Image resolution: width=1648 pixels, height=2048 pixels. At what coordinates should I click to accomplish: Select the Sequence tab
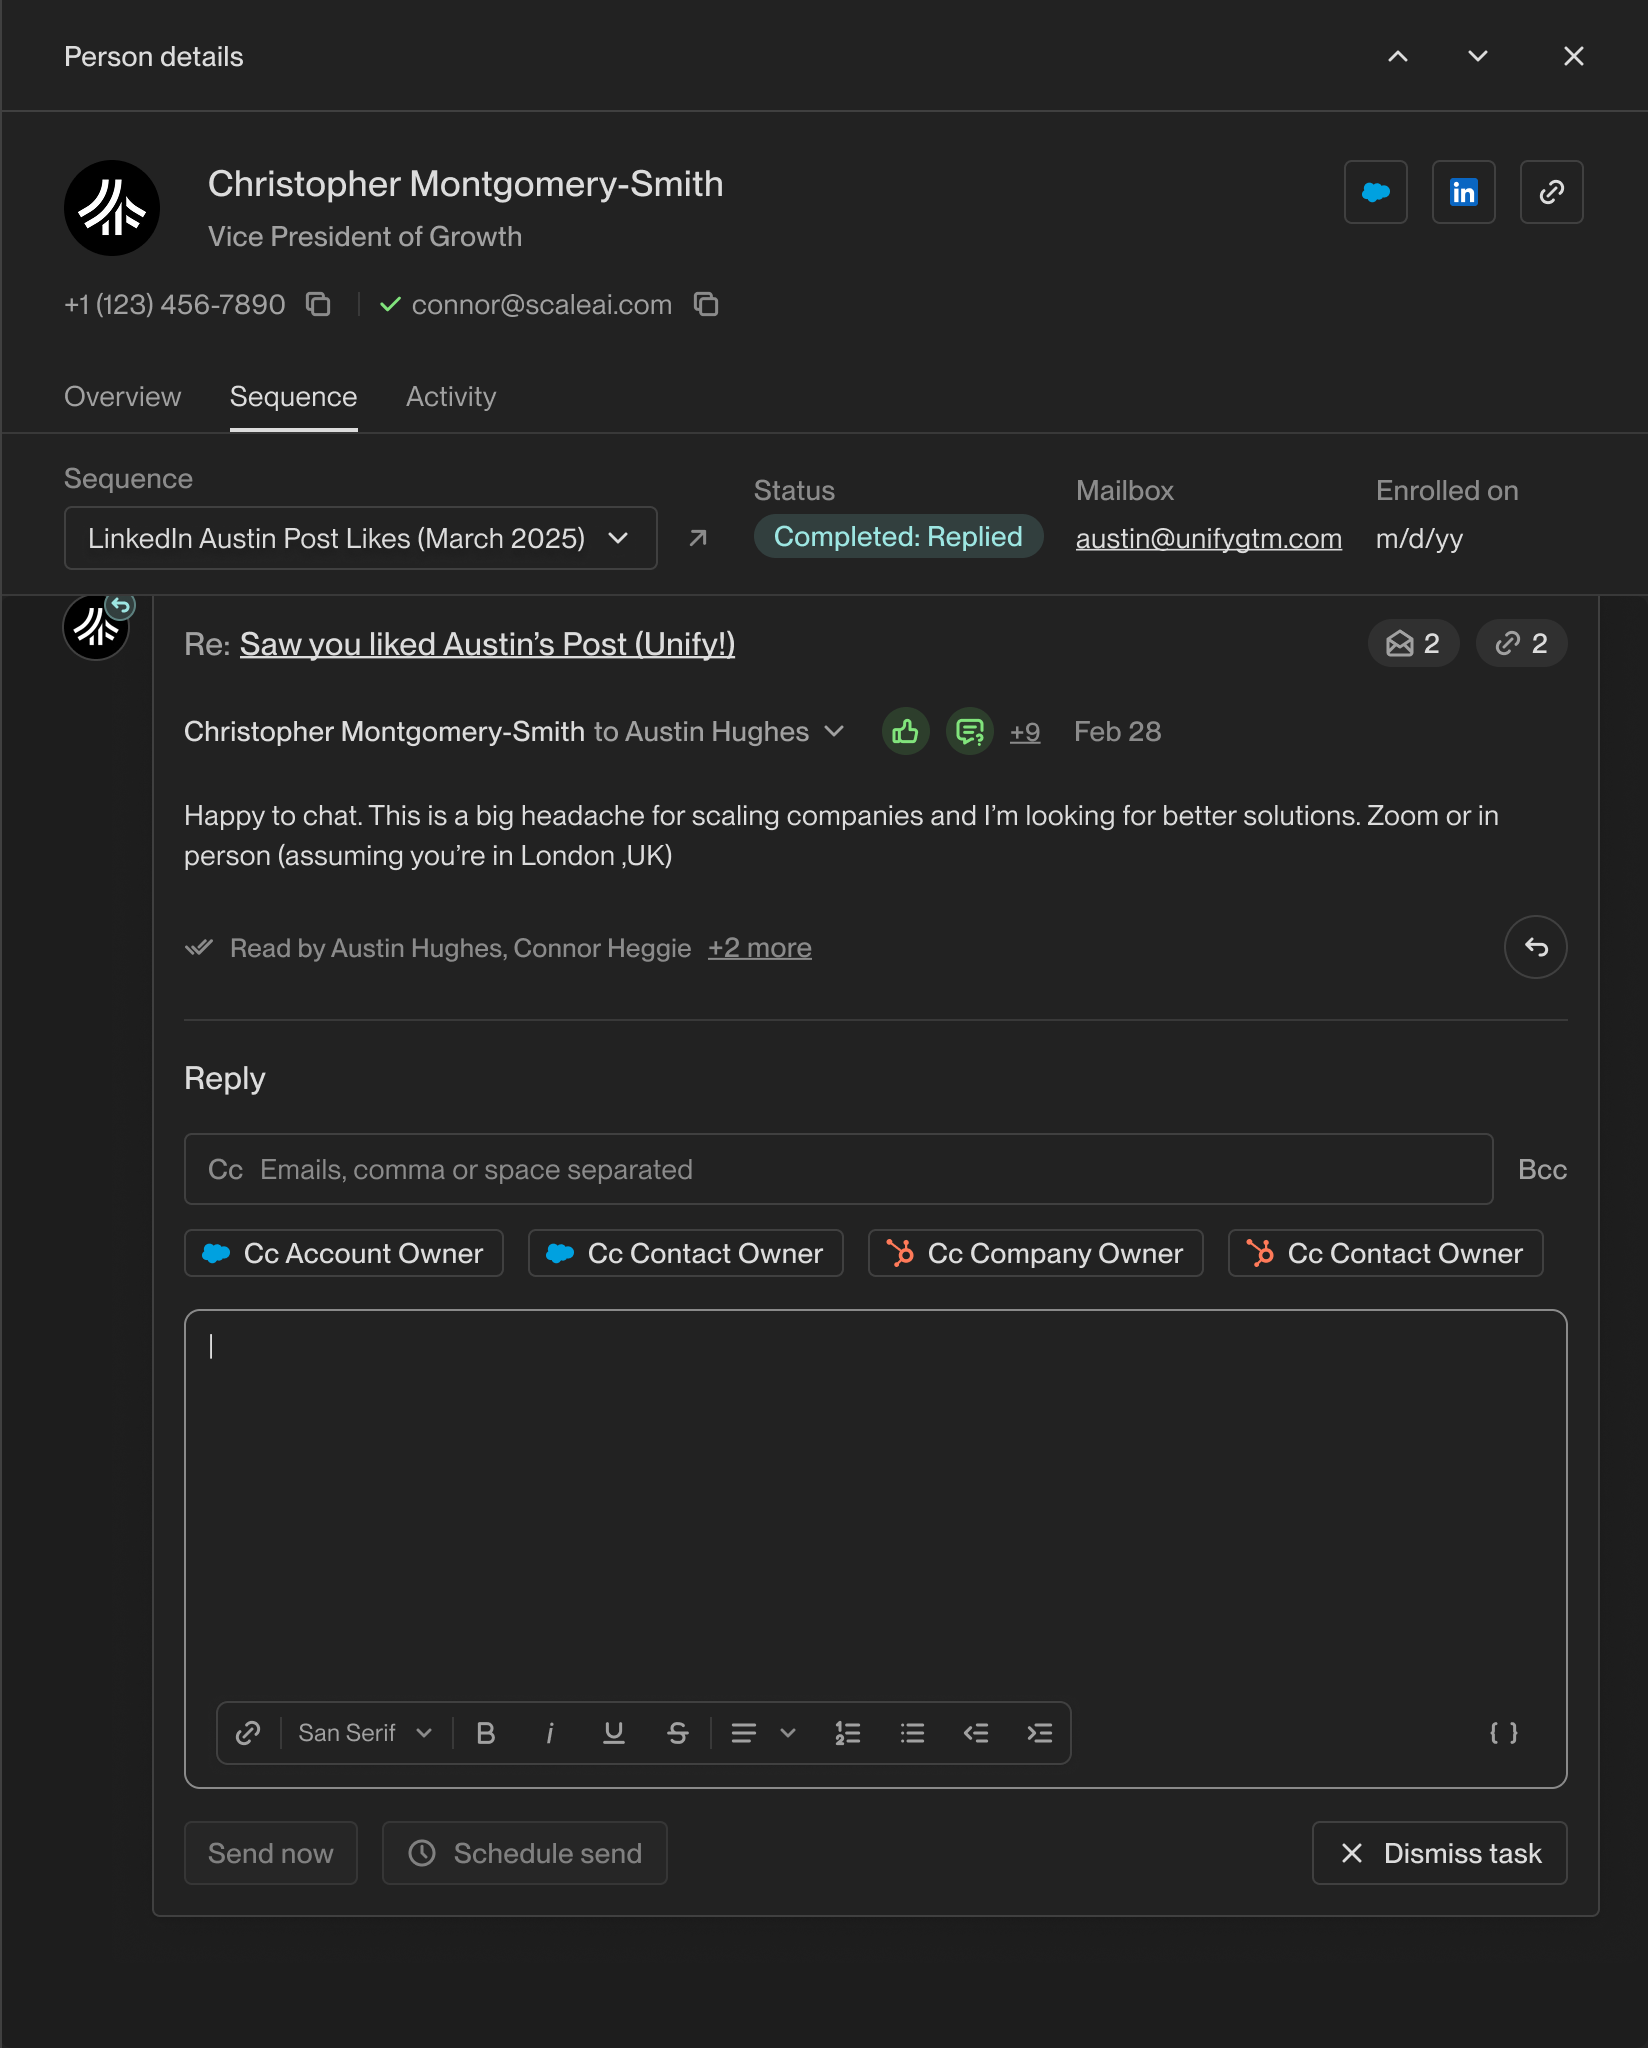tap(294, 397)
